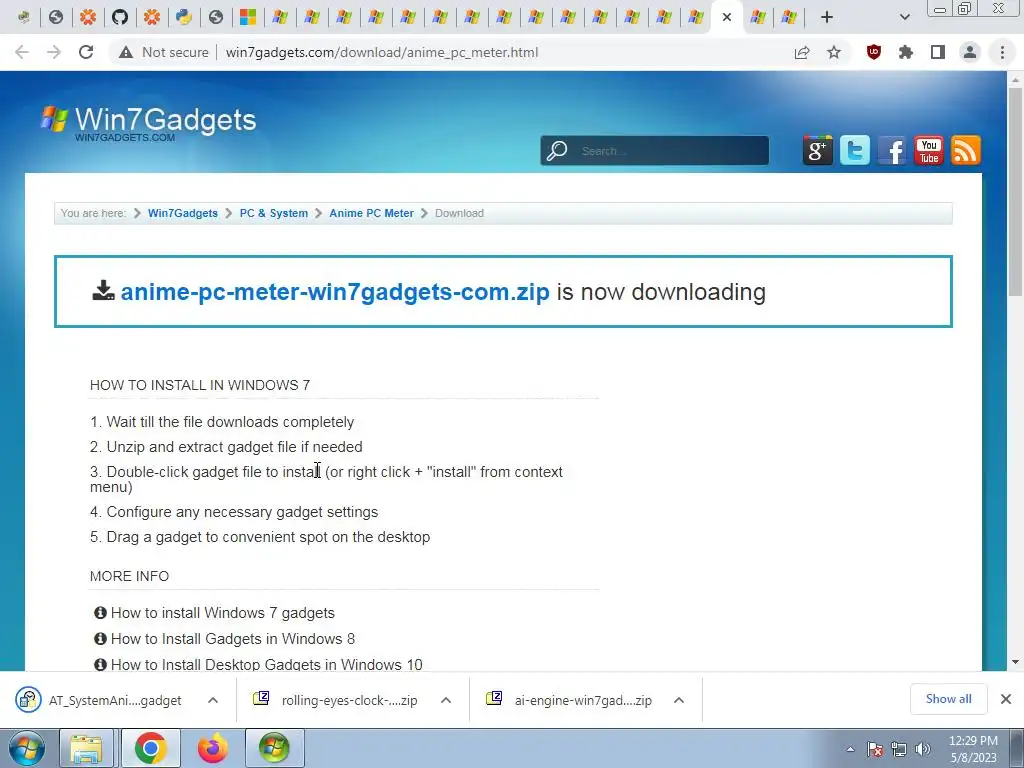Switch to the GitHub tab
Screen dimensions: 1024x768
[x=120, y=17]
